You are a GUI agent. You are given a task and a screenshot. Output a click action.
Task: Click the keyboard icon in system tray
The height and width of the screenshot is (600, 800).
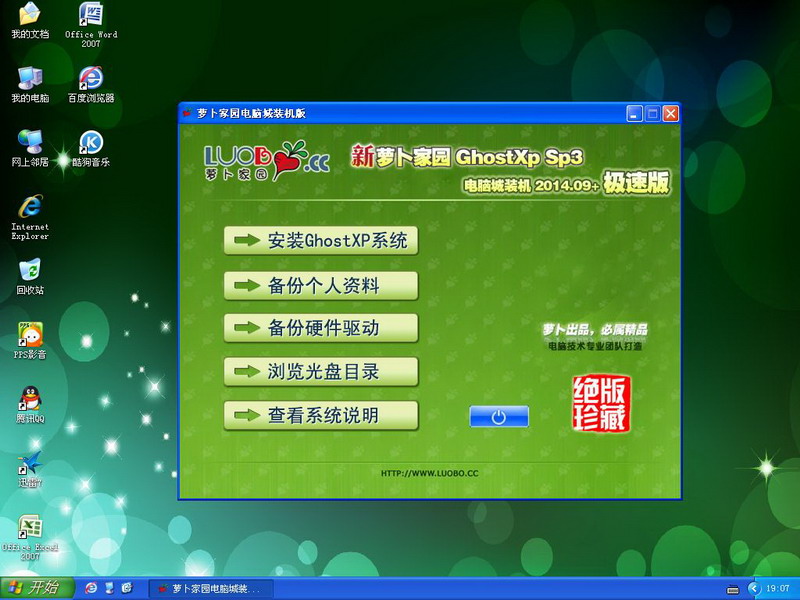[x=733, y=589]
